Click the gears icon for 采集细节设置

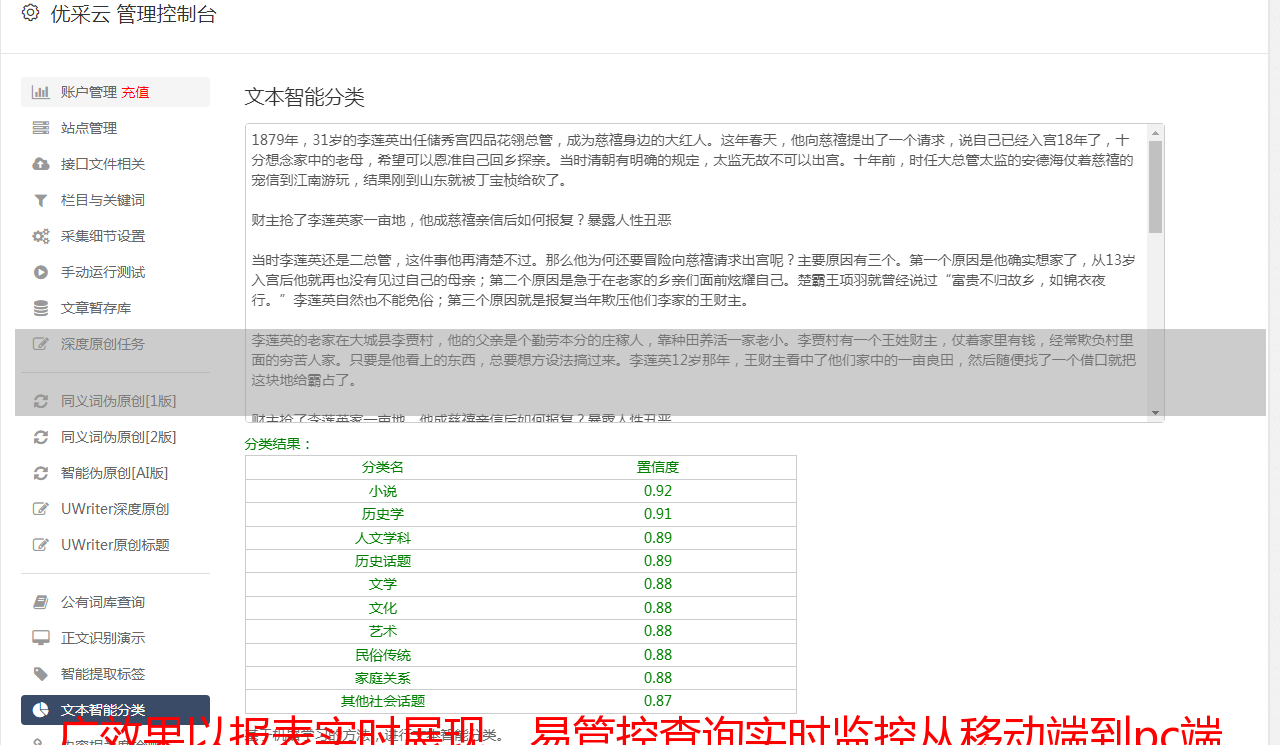pos(41,236)
